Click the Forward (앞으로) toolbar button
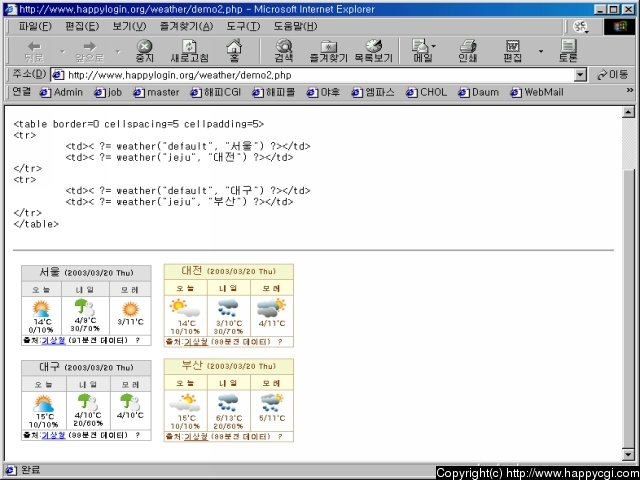The image size is (640, 480). (90, 51)
